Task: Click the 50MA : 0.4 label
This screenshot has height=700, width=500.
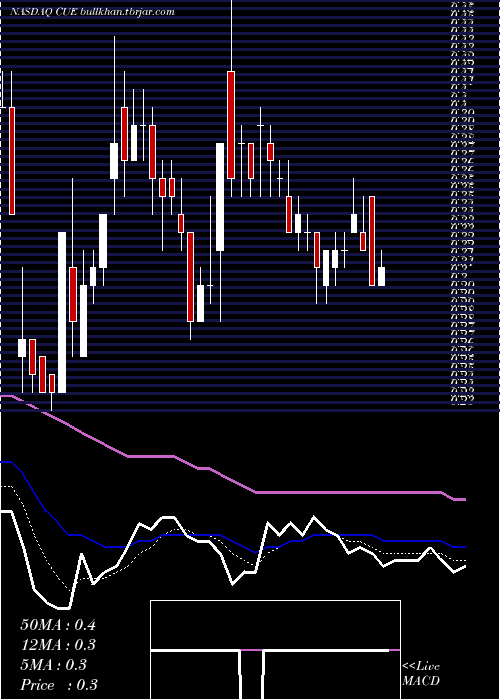Action: [x=58, y=625]
